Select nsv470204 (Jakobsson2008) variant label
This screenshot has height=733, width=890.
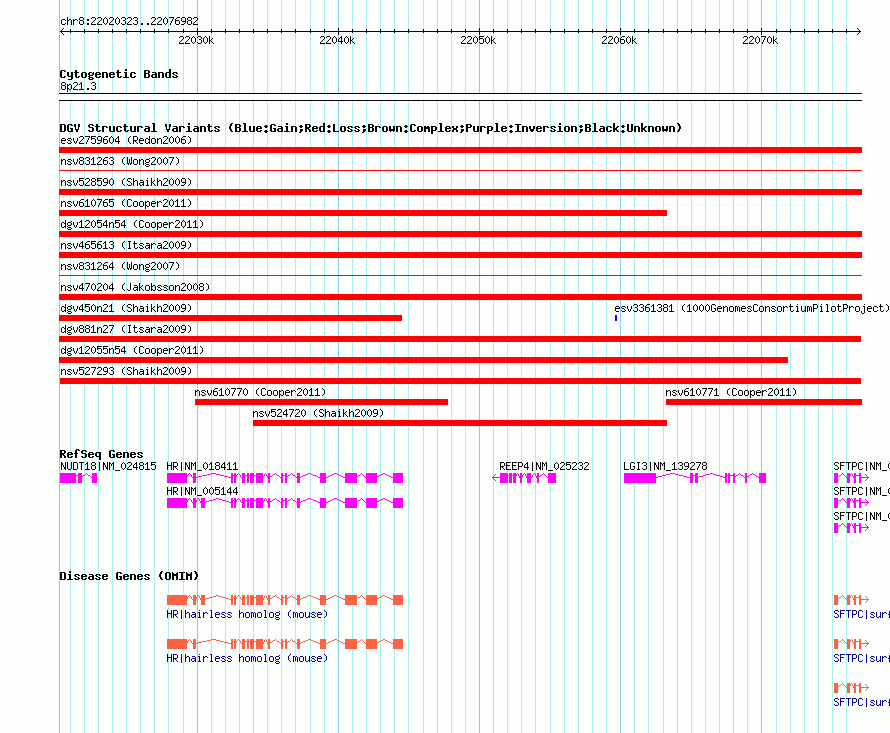pos(135,287)
